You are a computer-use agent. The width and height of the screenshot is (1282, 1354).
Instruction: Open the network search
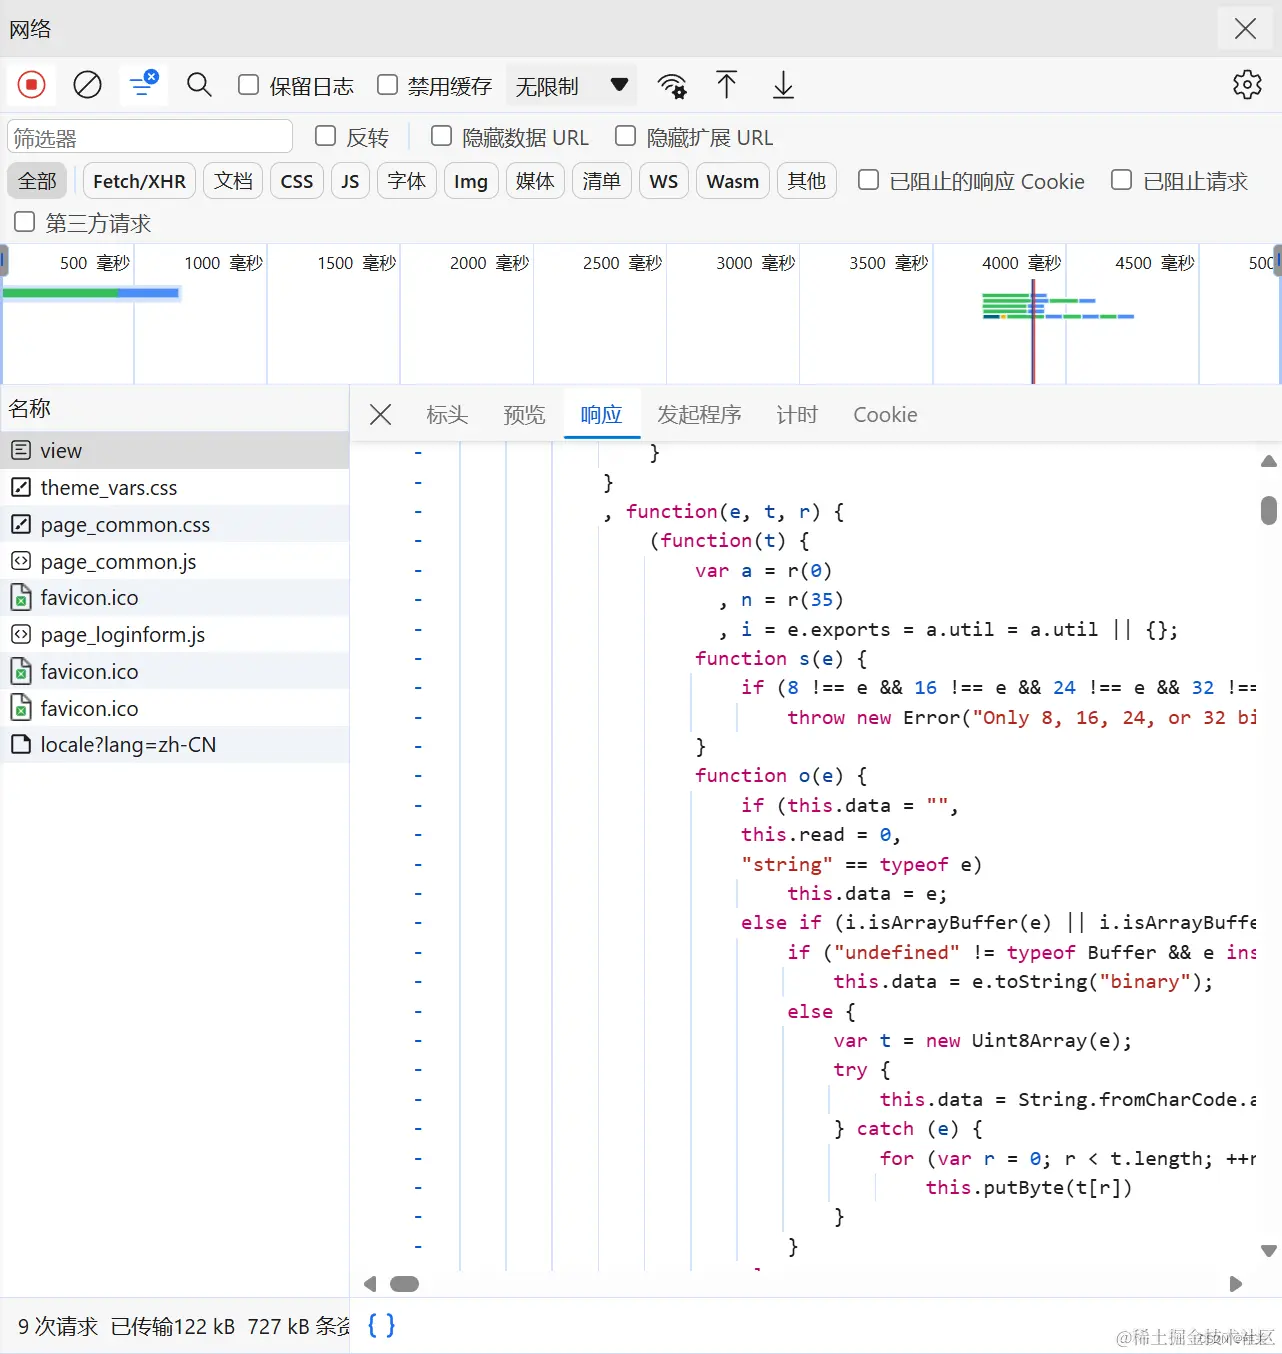199,85
